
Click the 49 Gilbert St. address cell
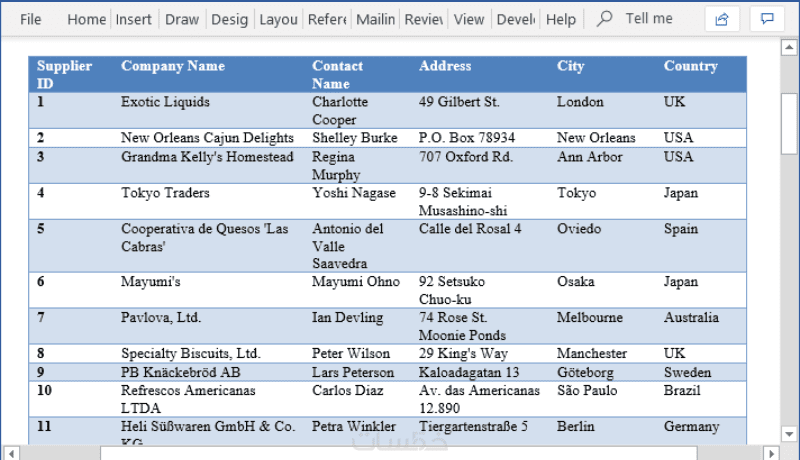coord(481,110)
